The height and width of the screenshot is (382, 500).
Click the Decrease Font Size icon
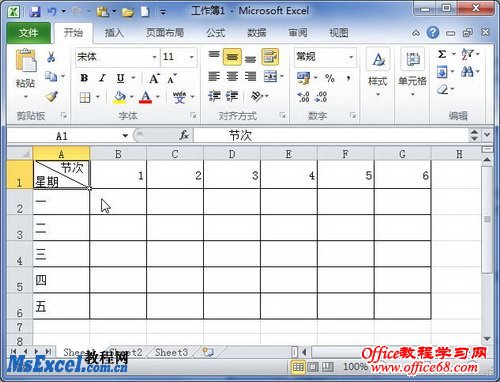coord(172,79)
